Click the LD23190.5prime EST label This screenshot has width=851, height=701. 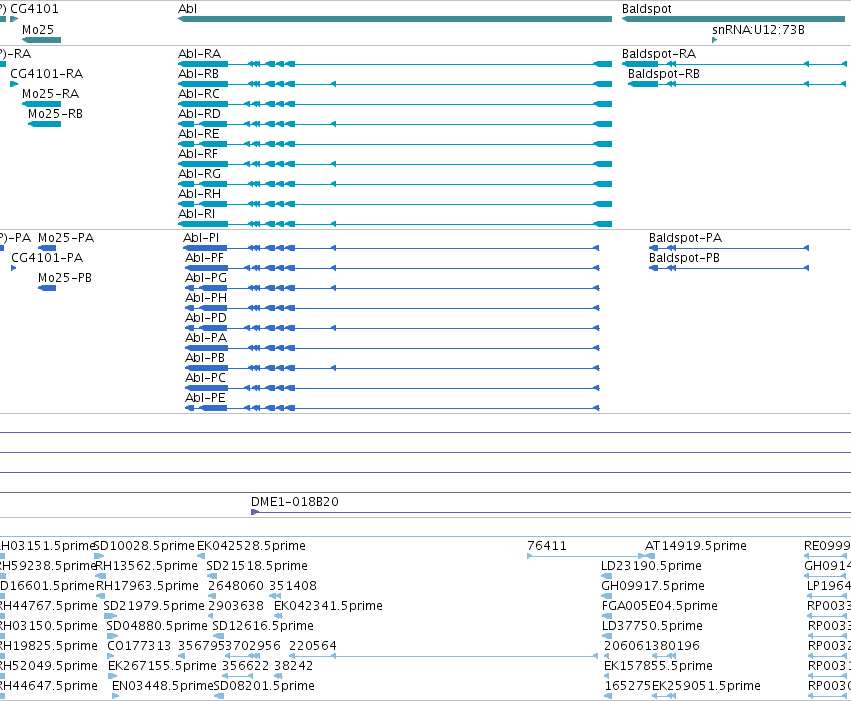651,566
